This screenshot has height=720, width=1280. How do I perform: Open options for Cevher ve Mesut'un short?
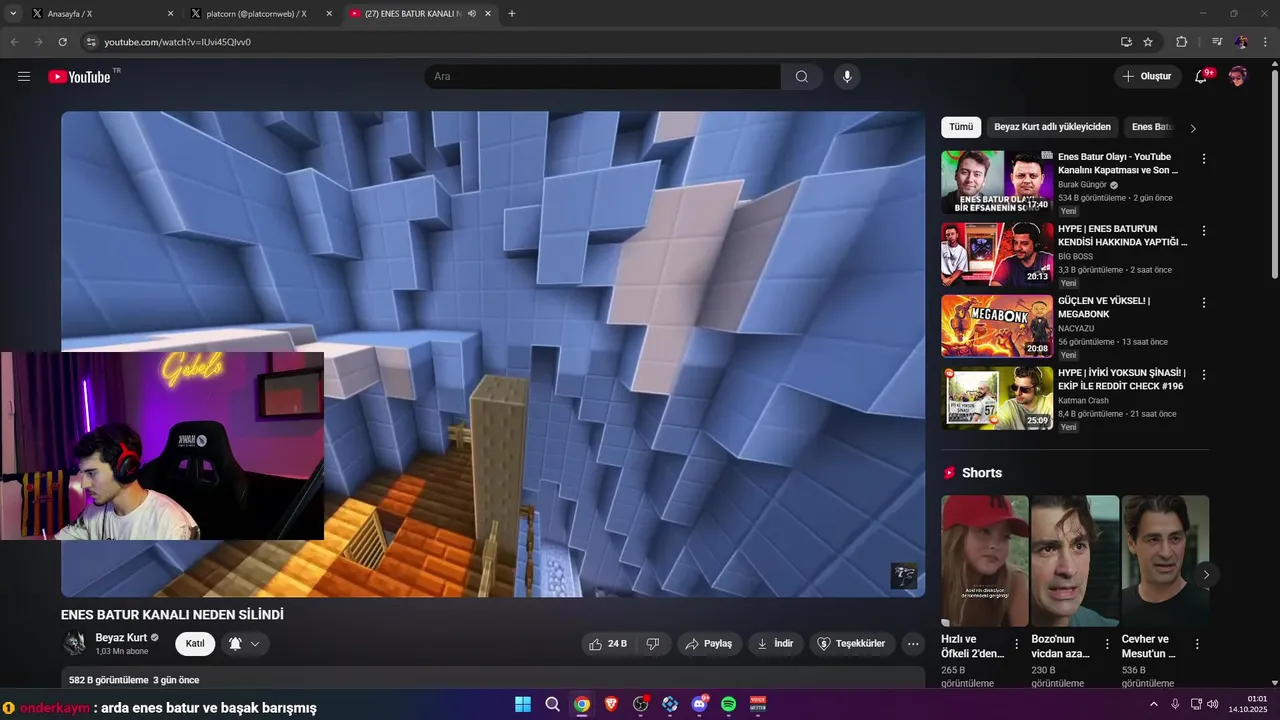point(1197,644)
